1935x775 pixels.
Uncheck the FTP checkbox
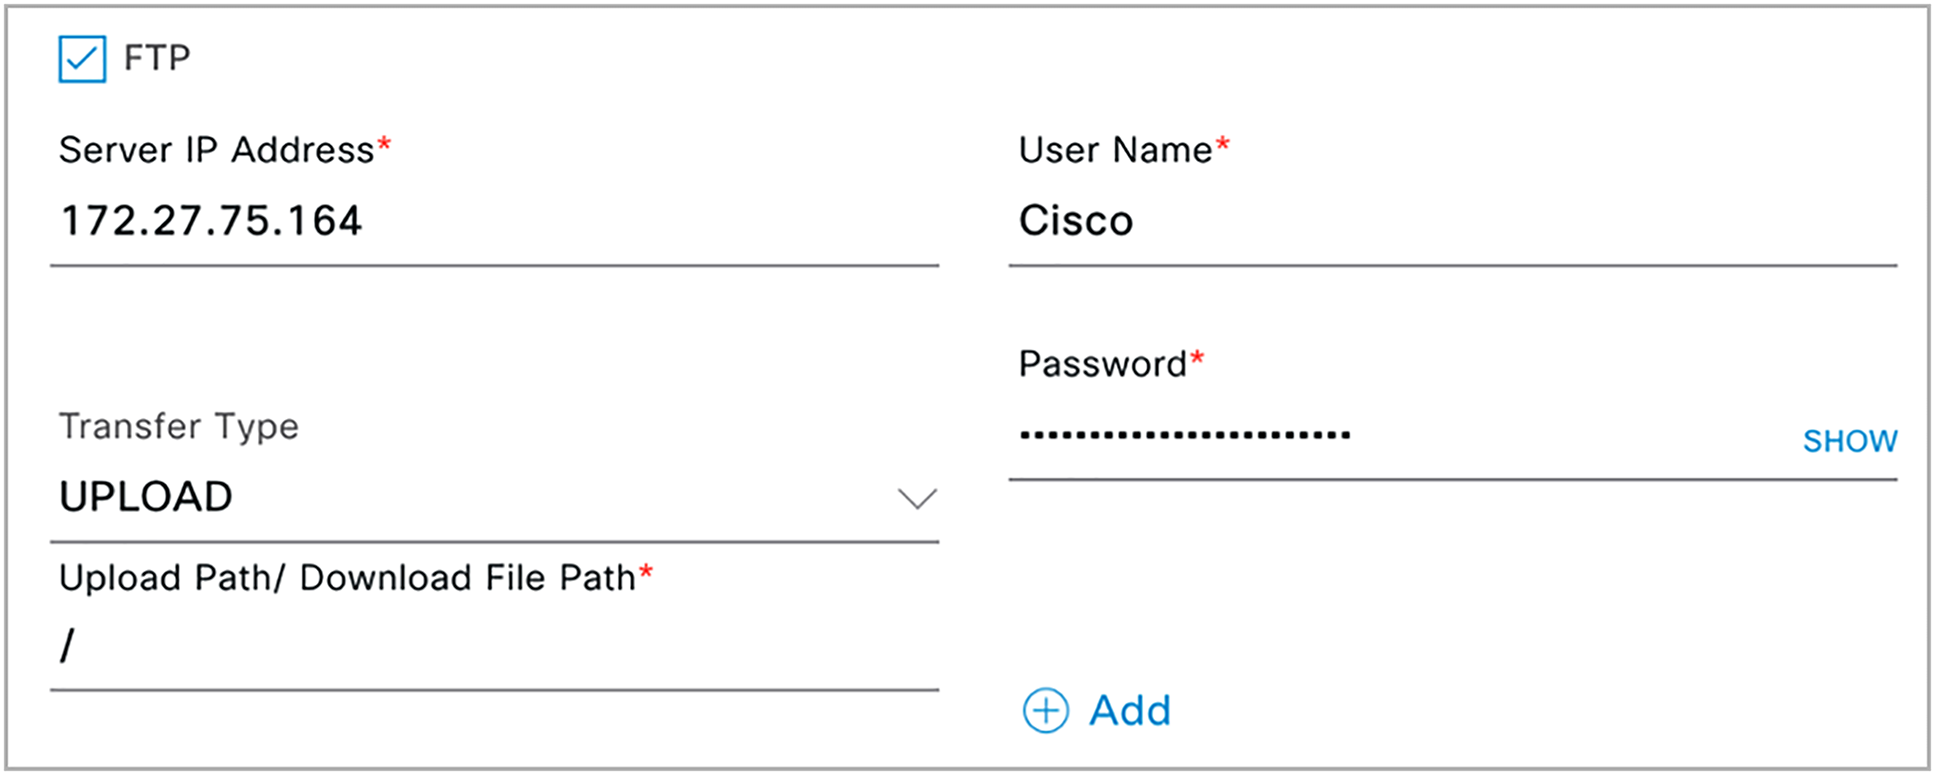tap(82, 58)
